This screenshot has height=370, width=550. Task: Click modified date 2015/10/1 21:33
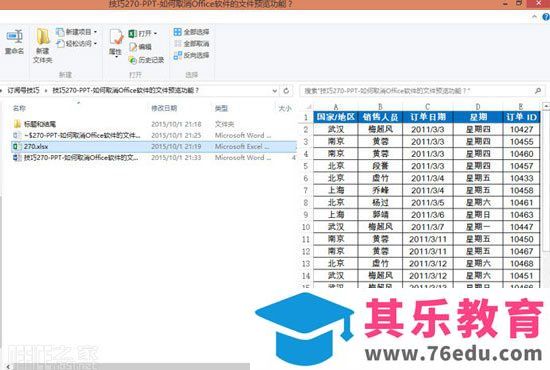(176, 158)
